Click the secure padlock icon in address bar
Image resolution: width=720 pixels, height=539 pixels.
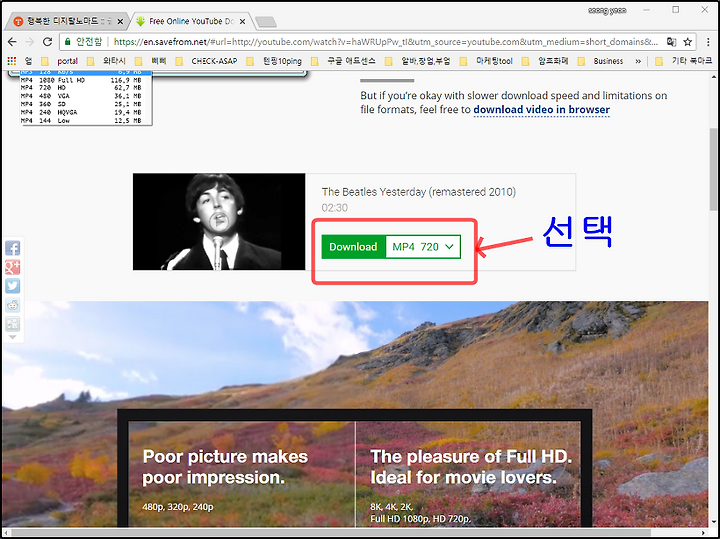pos(68,42)
